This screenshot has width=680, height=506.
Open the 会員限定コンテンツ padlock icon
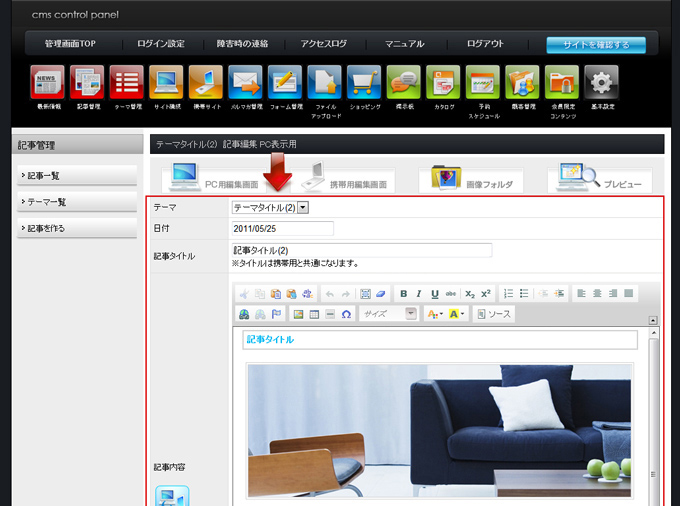pos(562,81)
